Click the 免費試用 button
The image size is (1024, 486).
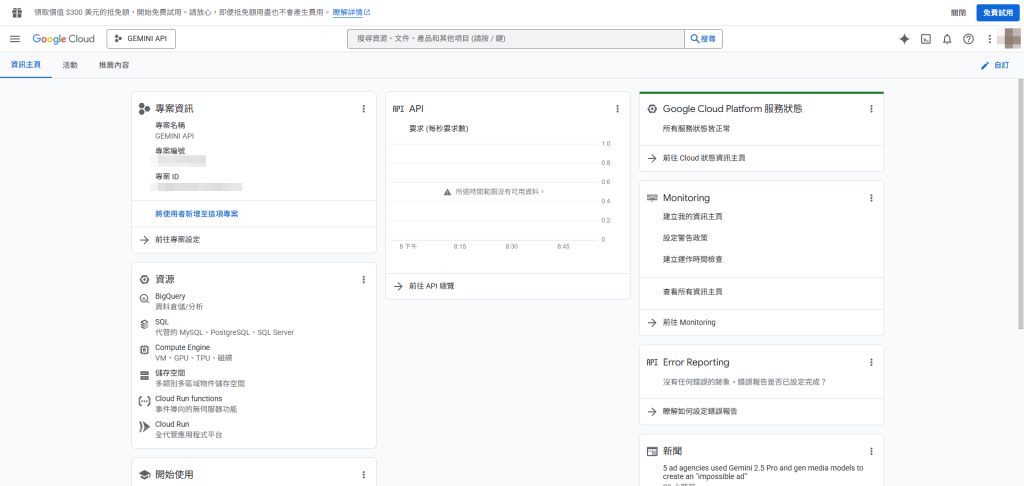pyautogui.click(x=996, y=12)
